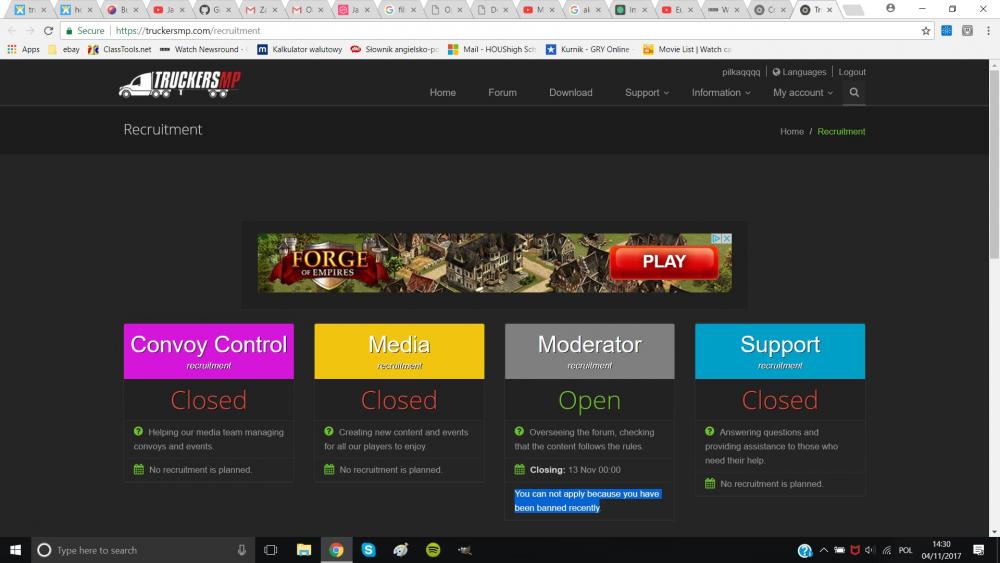Switch to the Gmail browser tab
This screenshot has height=563, width=1000.
[259, 10]
